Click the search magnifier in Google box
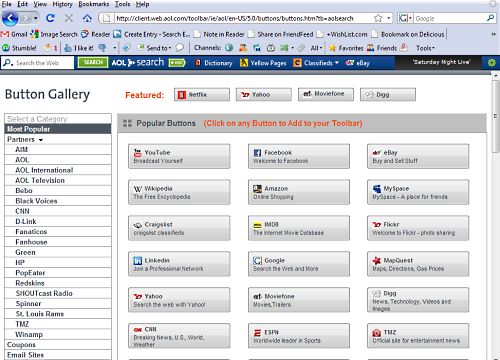500x360 pixels. click(x=490, y=18)
